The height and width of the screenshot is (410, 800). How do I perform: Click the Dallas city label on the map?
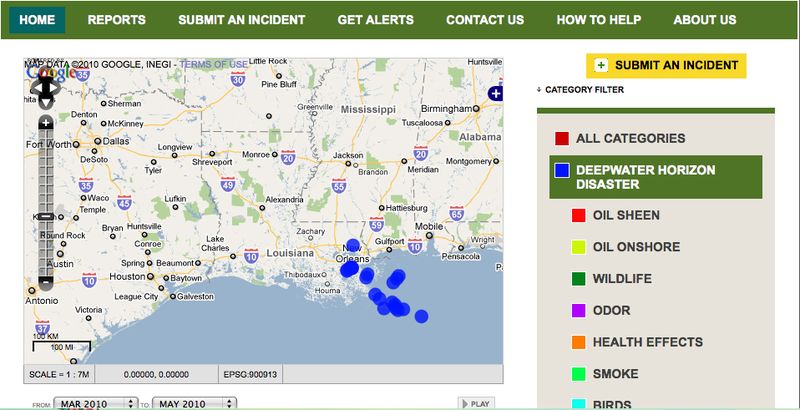click(x=116, y=141)
